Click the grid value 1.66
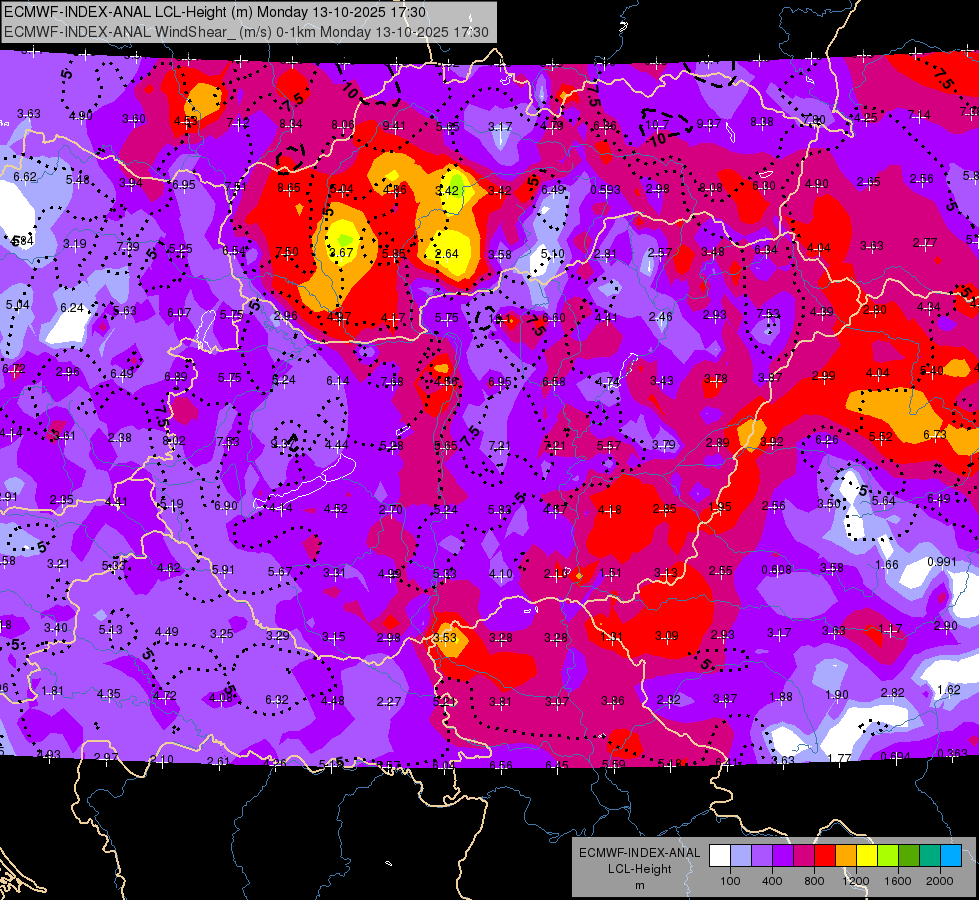Viewport: 979px width, 900px height. point(887,565)
